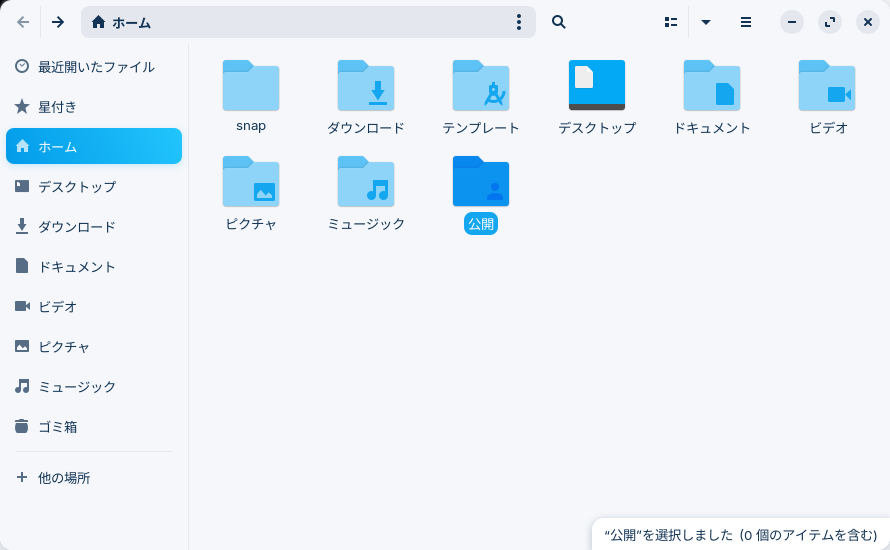The image size is (890, 550).
Task: Maximize the file manager window
Action: pos(830,22)
